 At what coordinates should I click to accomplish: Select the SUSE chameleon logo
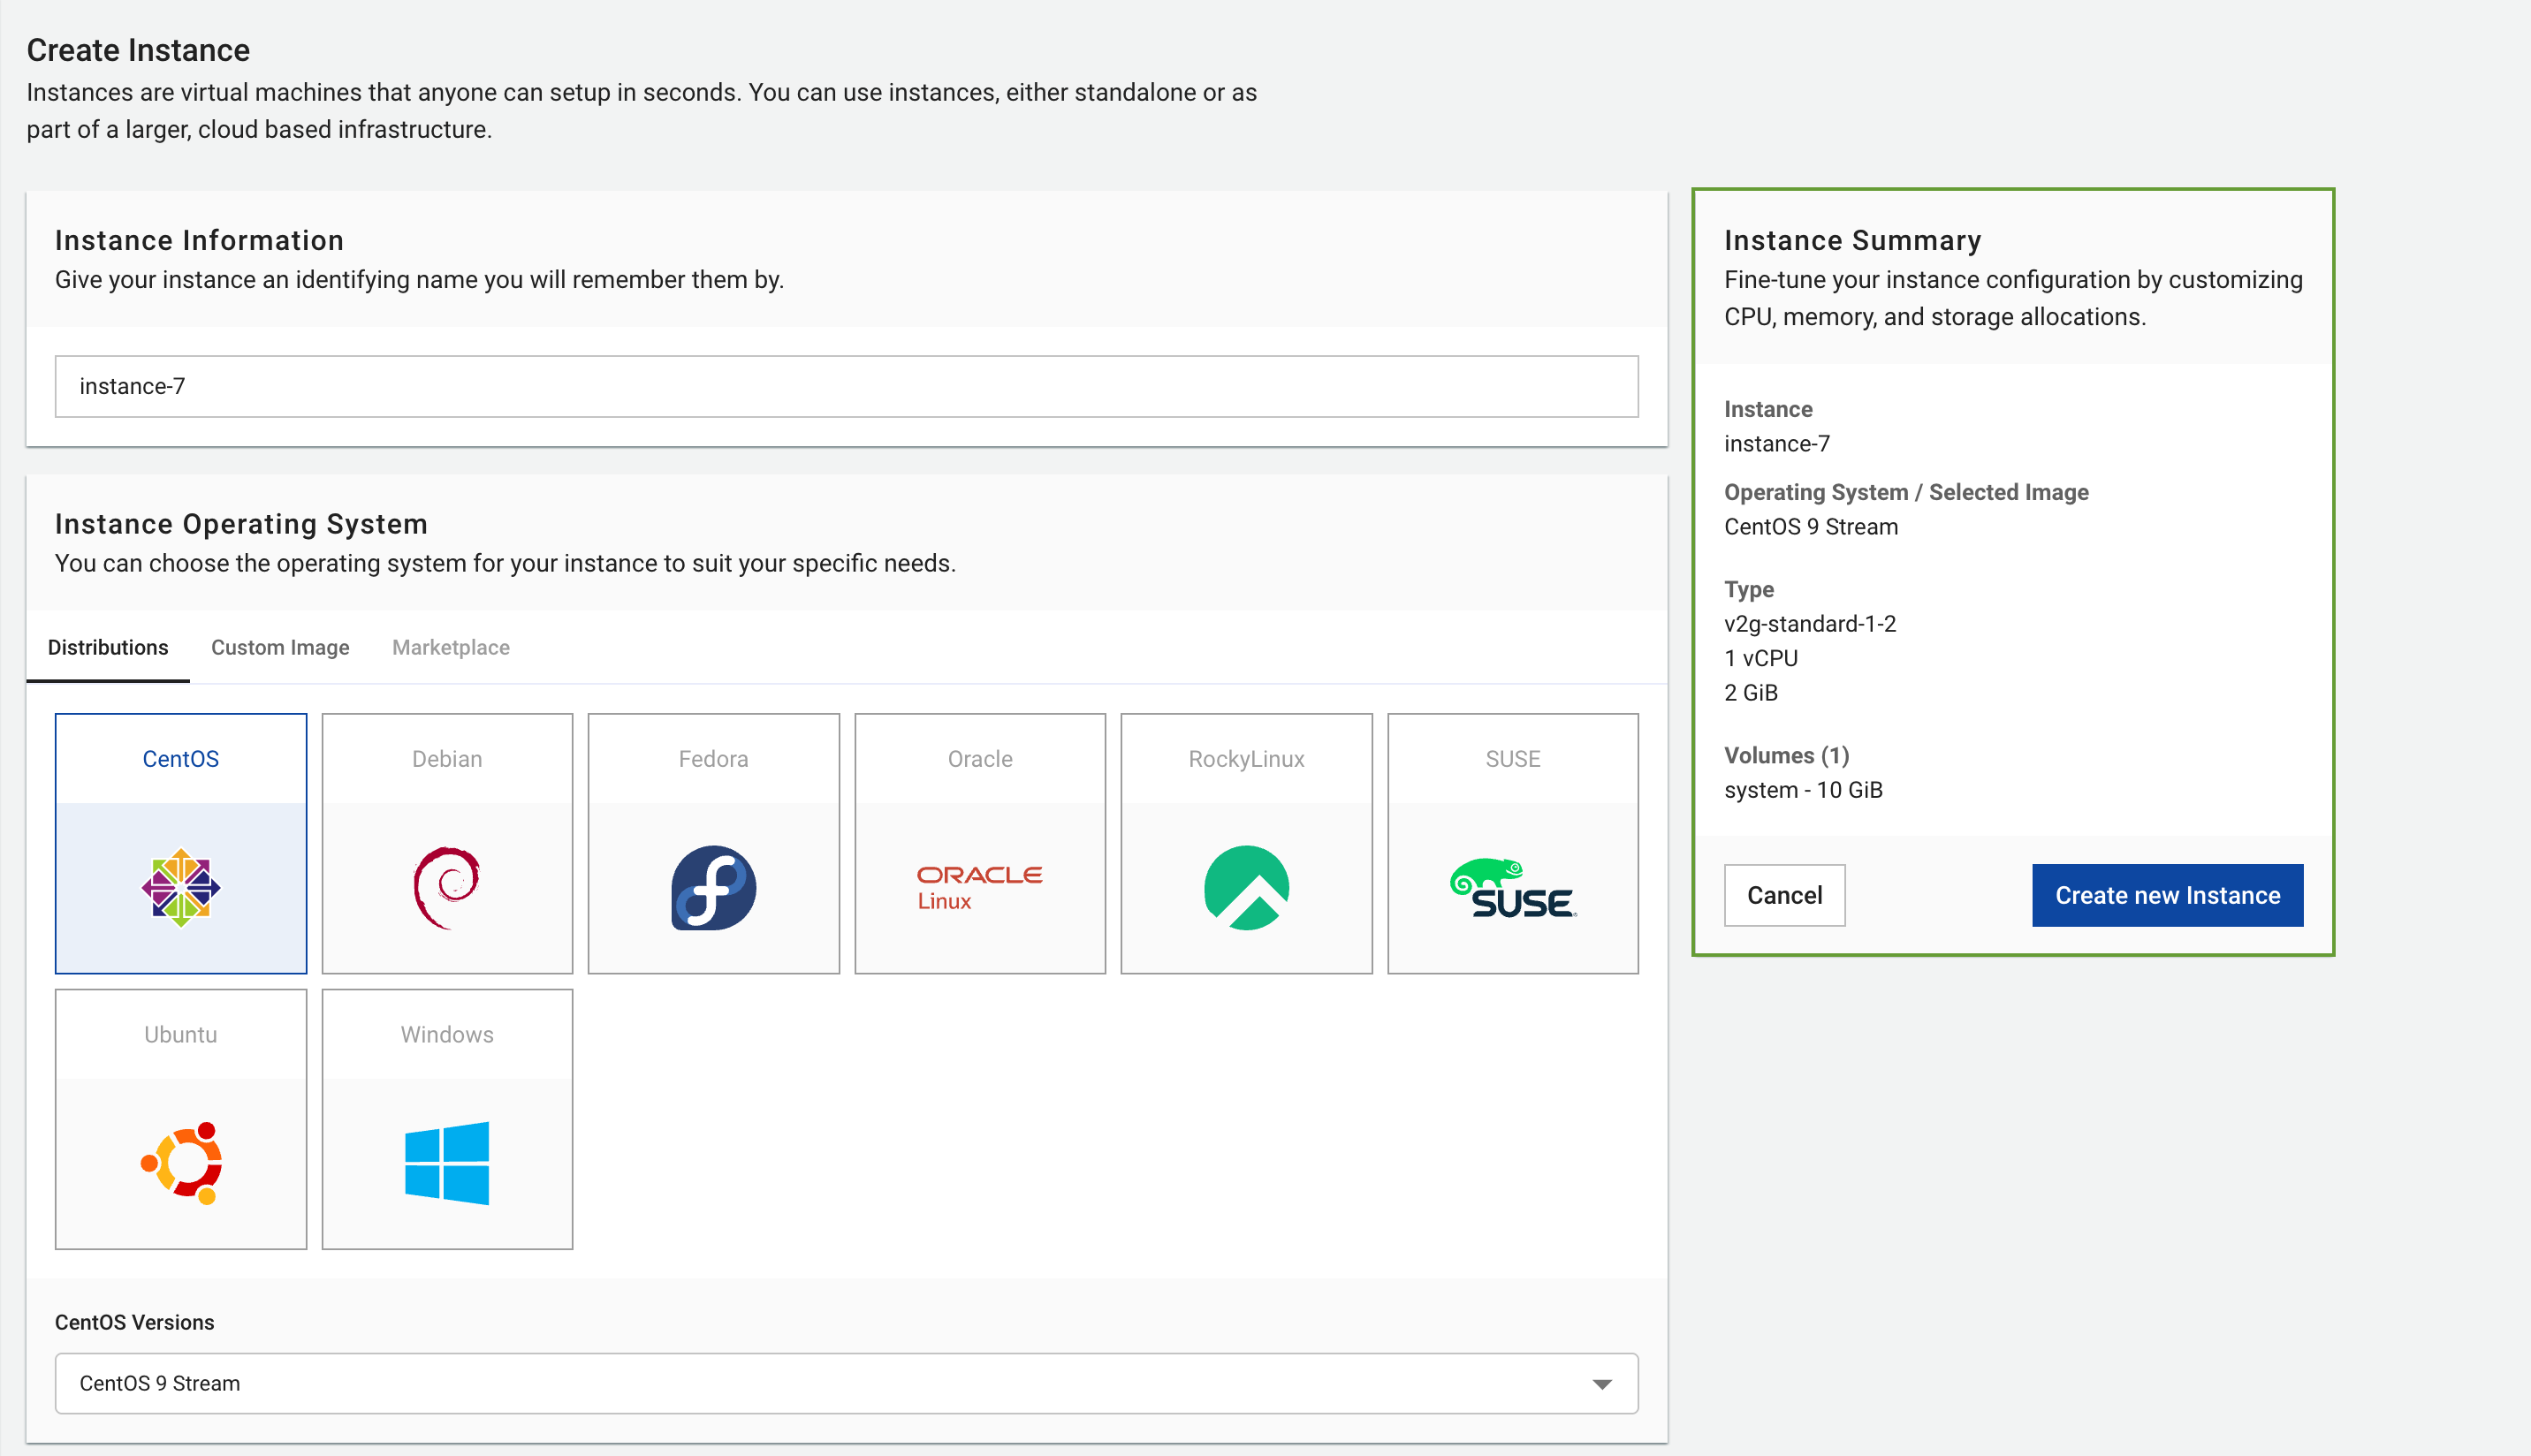coord(1512,887)
